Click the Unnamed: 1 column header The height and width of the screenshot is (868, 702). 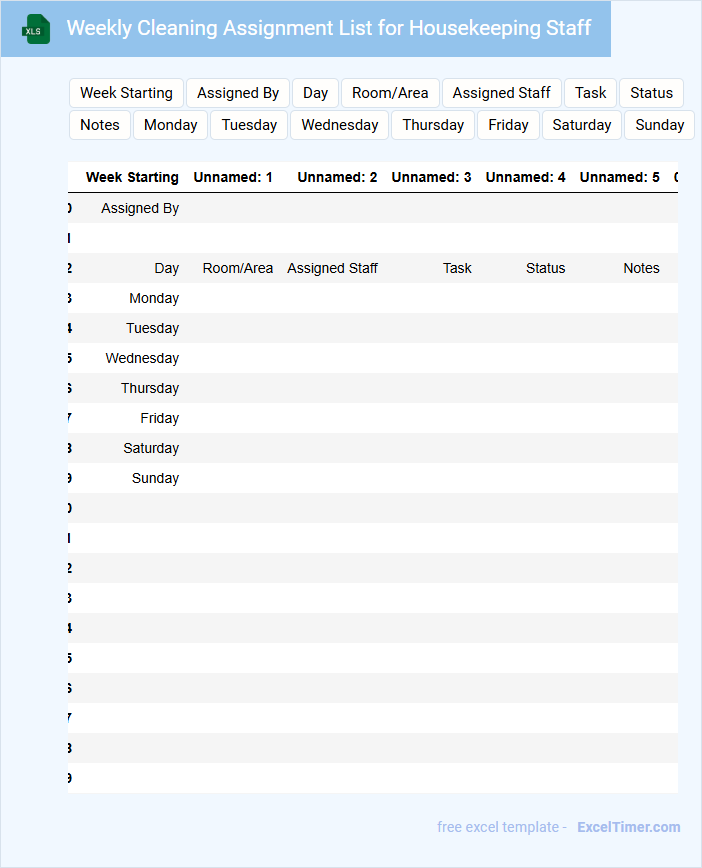(x=233, y=177)
